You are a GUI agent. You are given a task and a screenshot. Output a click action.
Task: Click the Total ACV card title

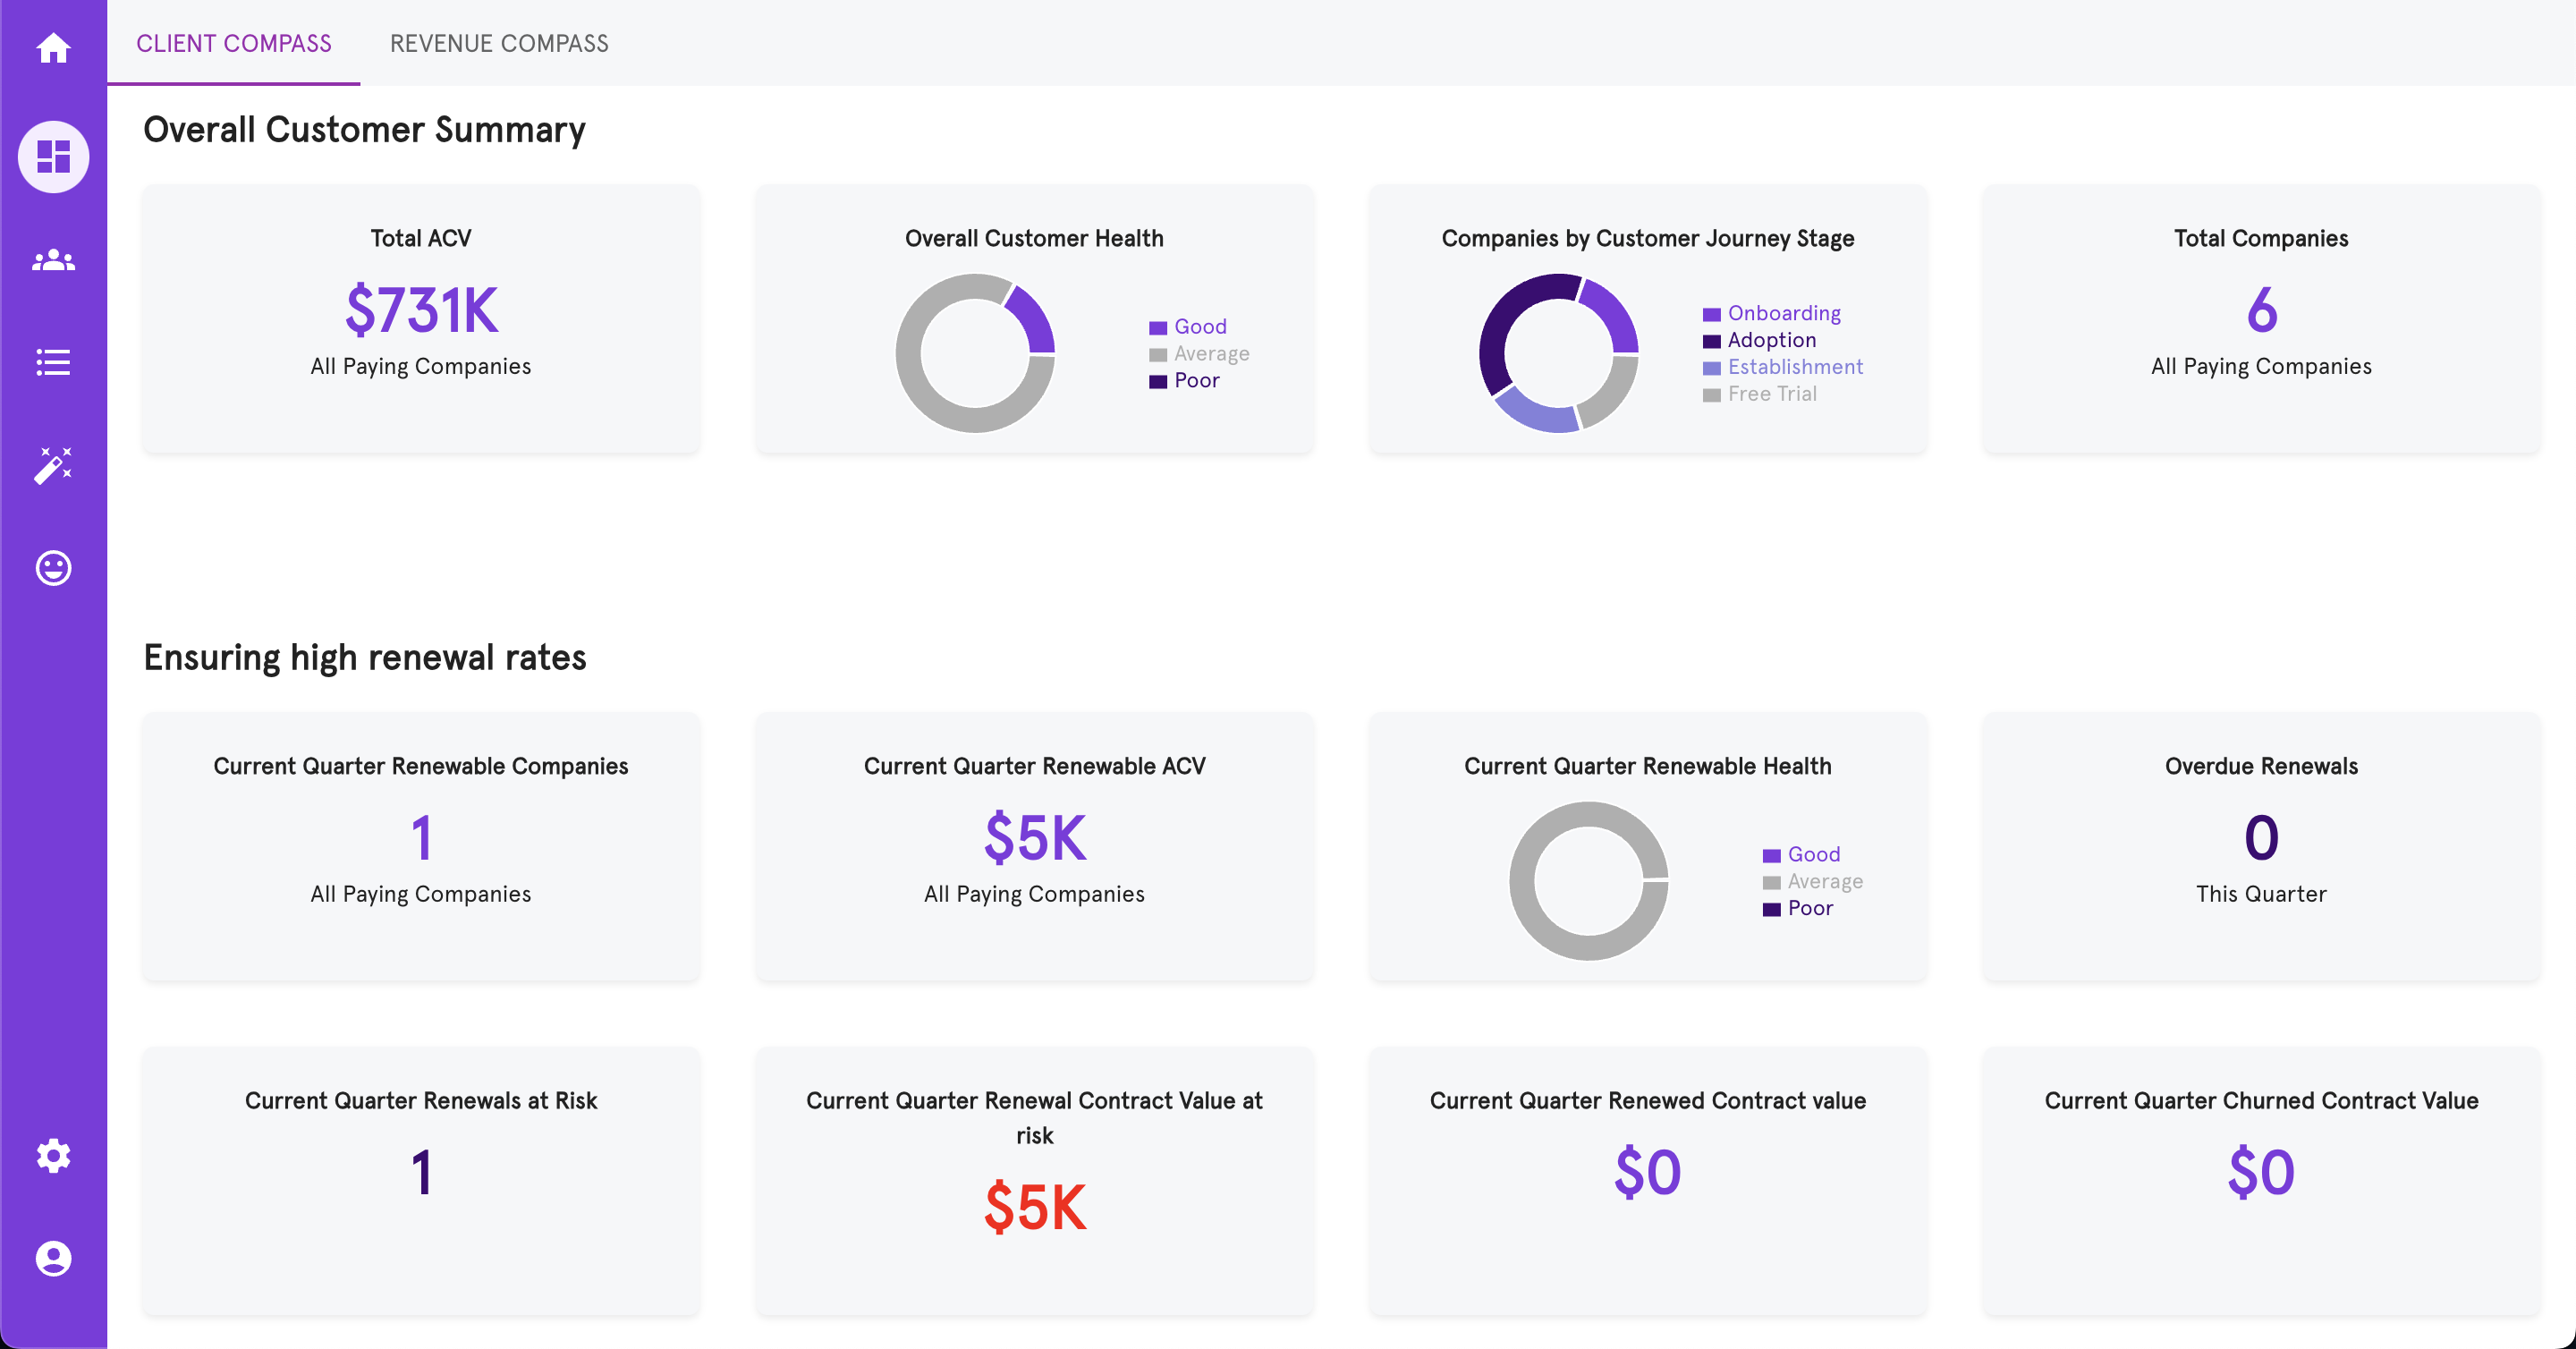coord(421,239)
